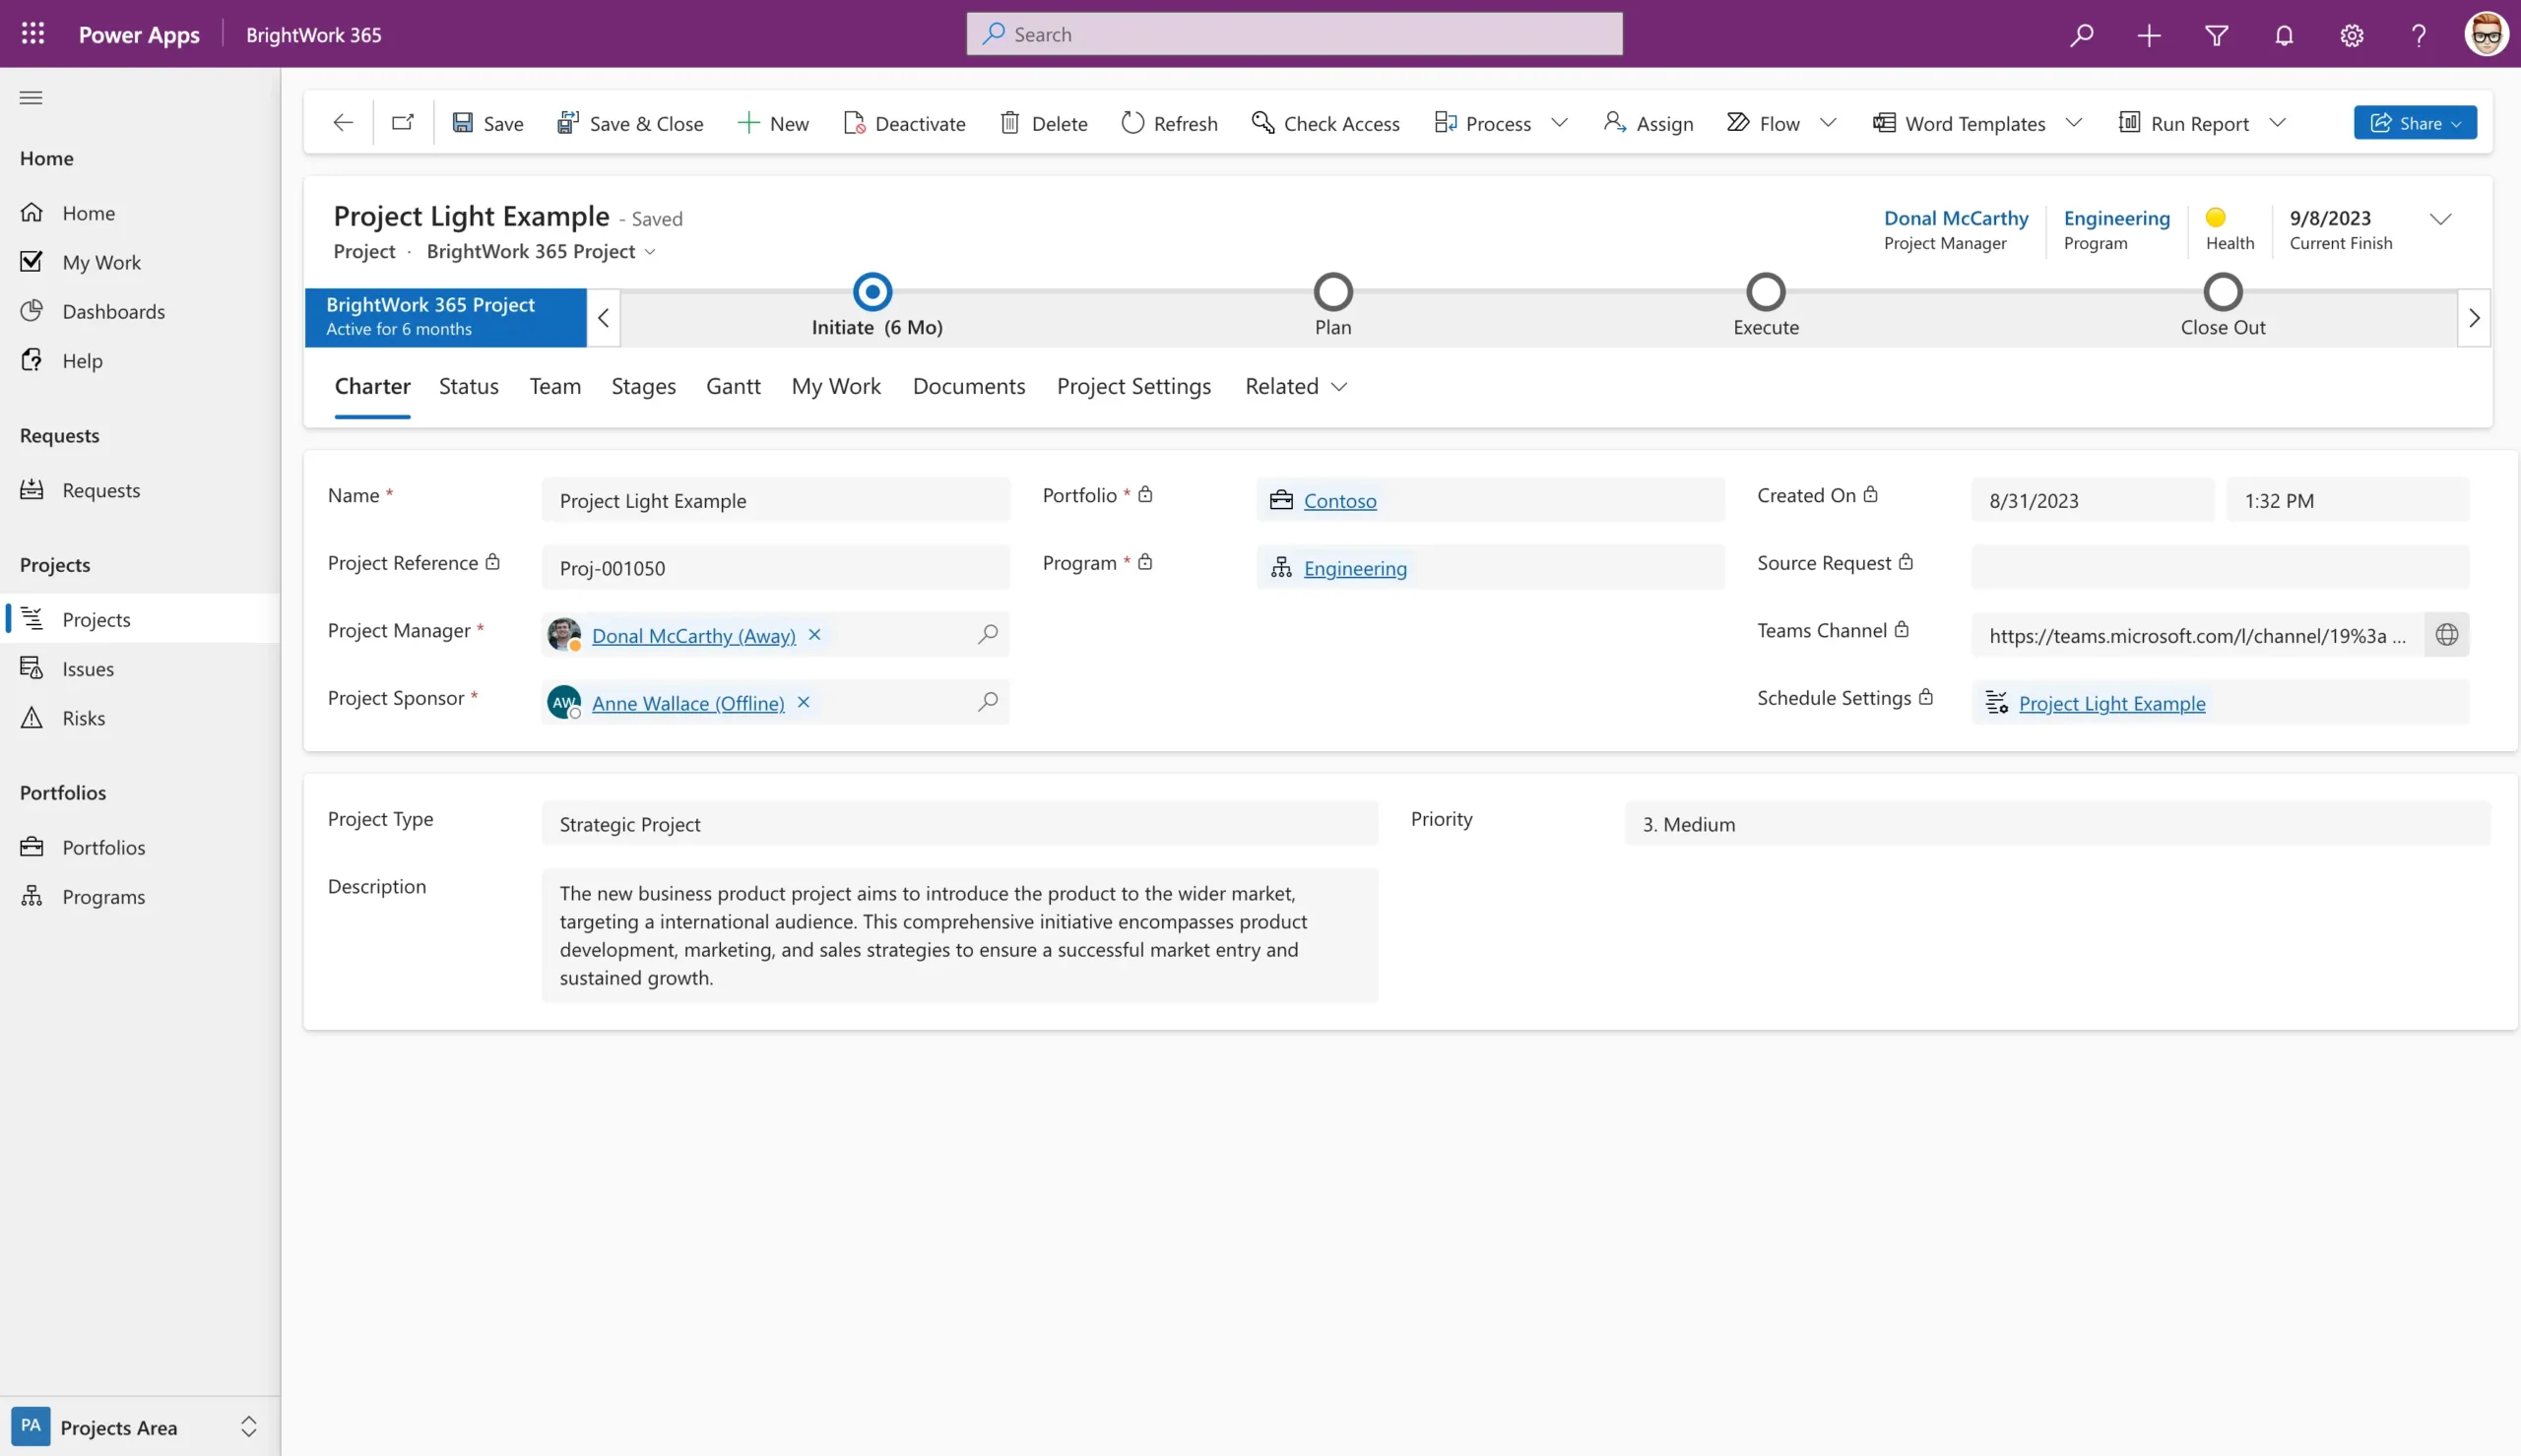This screenshot has width=2521, height=1456.
Task: Select the Risks item in the sidebar
Action: pyautogui.click(x=84, y=717)
